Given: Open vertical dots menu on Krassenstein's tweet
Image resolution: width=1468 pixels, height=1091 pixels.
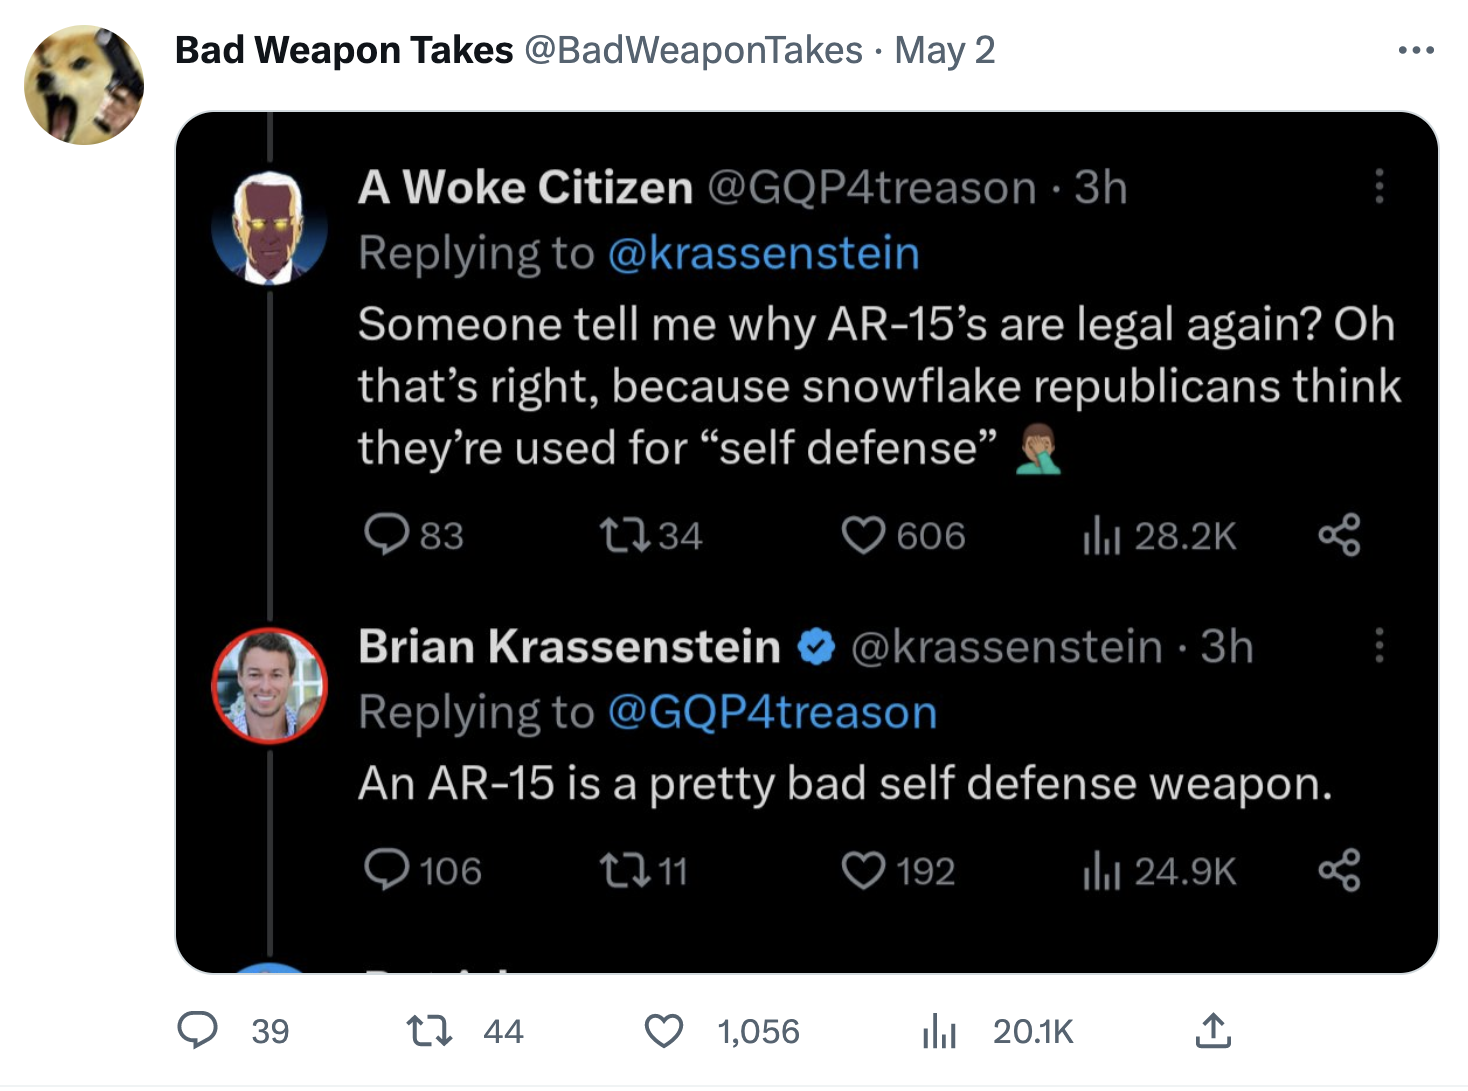Looking at the screenshot, I should 1380,646.
